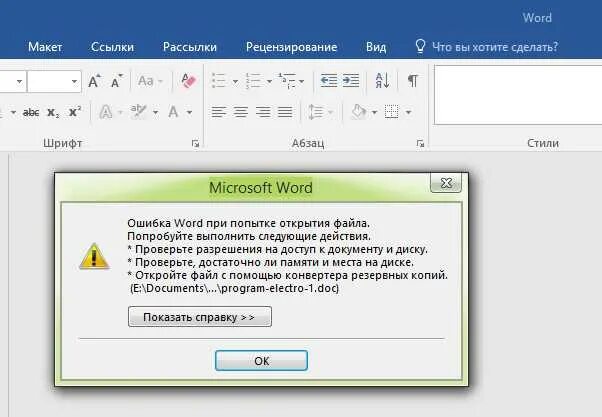
Task: Toggle Align Left paragraph icon
Action: tap(218, 112)
